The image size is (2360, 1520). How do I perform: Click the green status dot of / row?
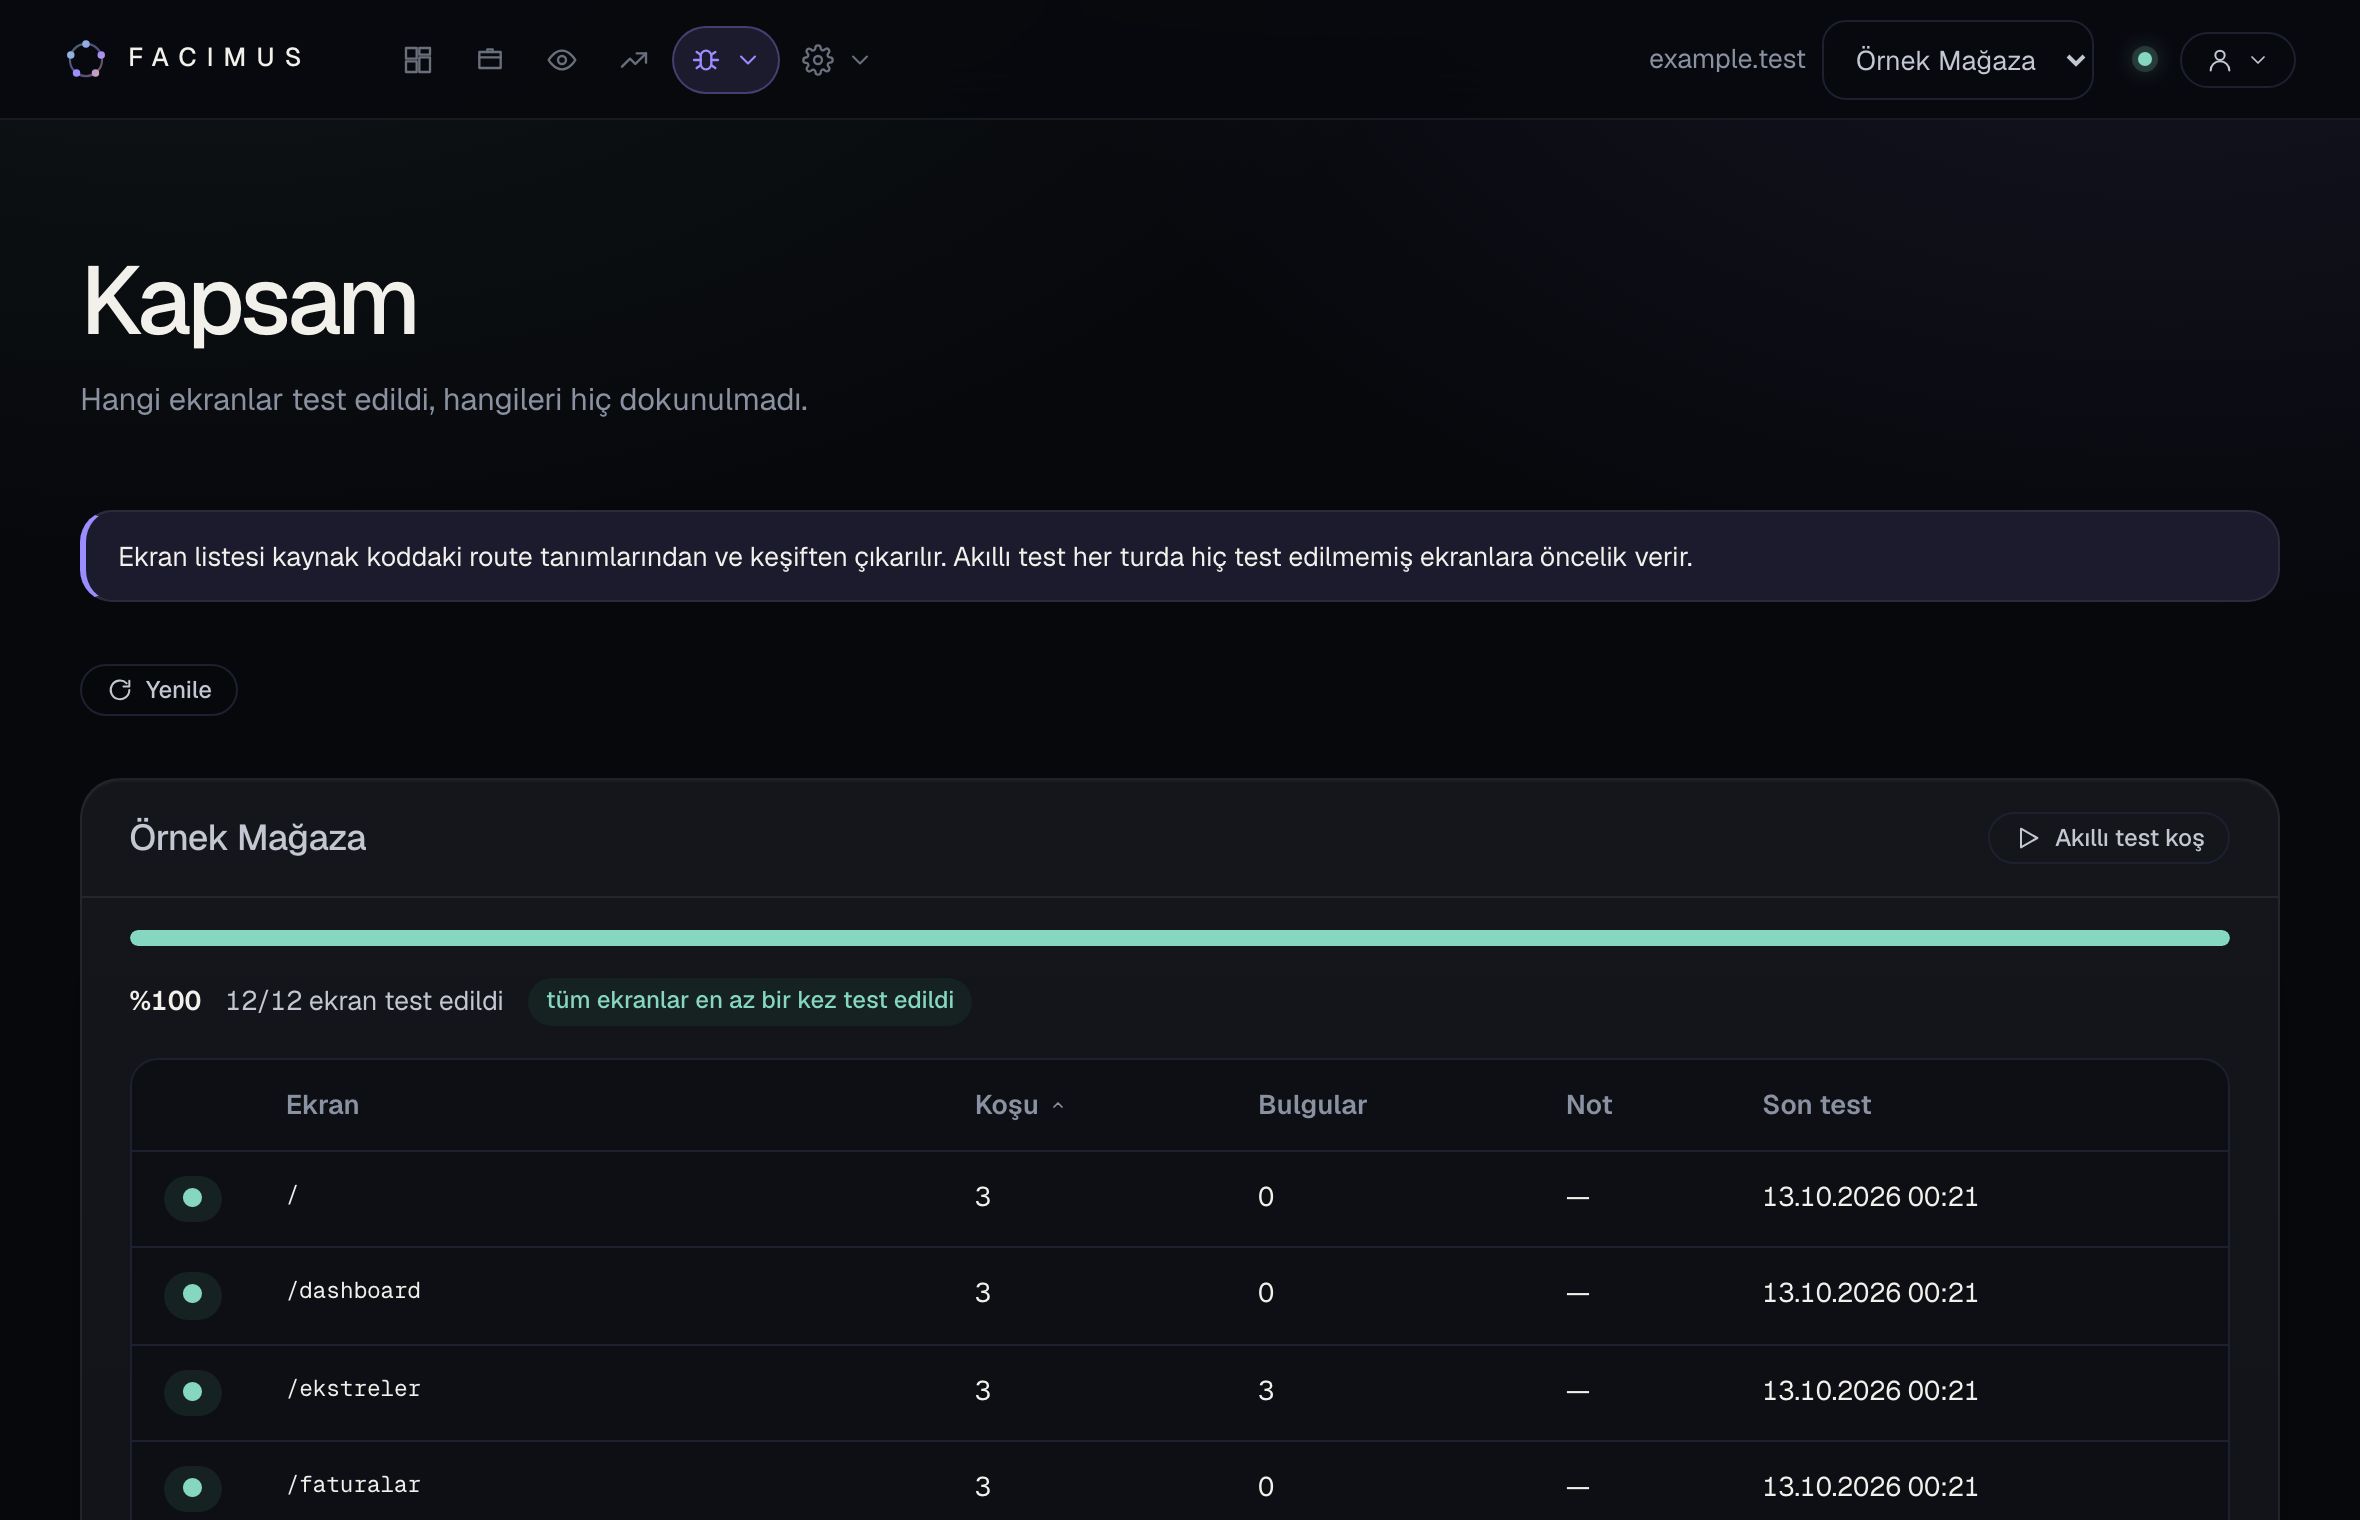tap(193, 1198)
